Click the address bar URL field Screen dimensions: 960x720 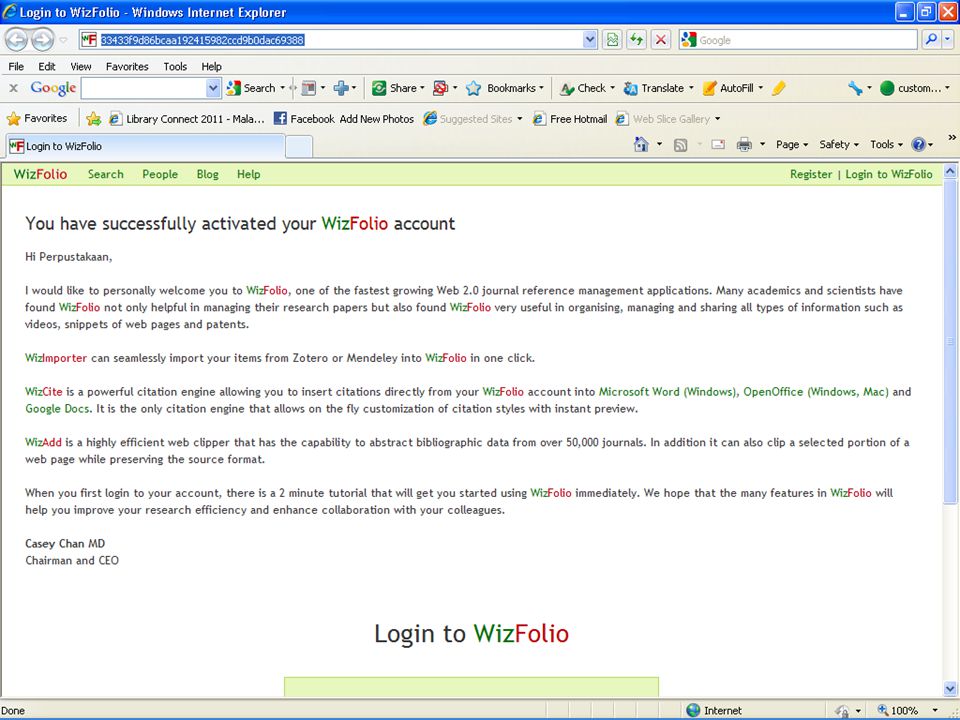coord(340,40)
